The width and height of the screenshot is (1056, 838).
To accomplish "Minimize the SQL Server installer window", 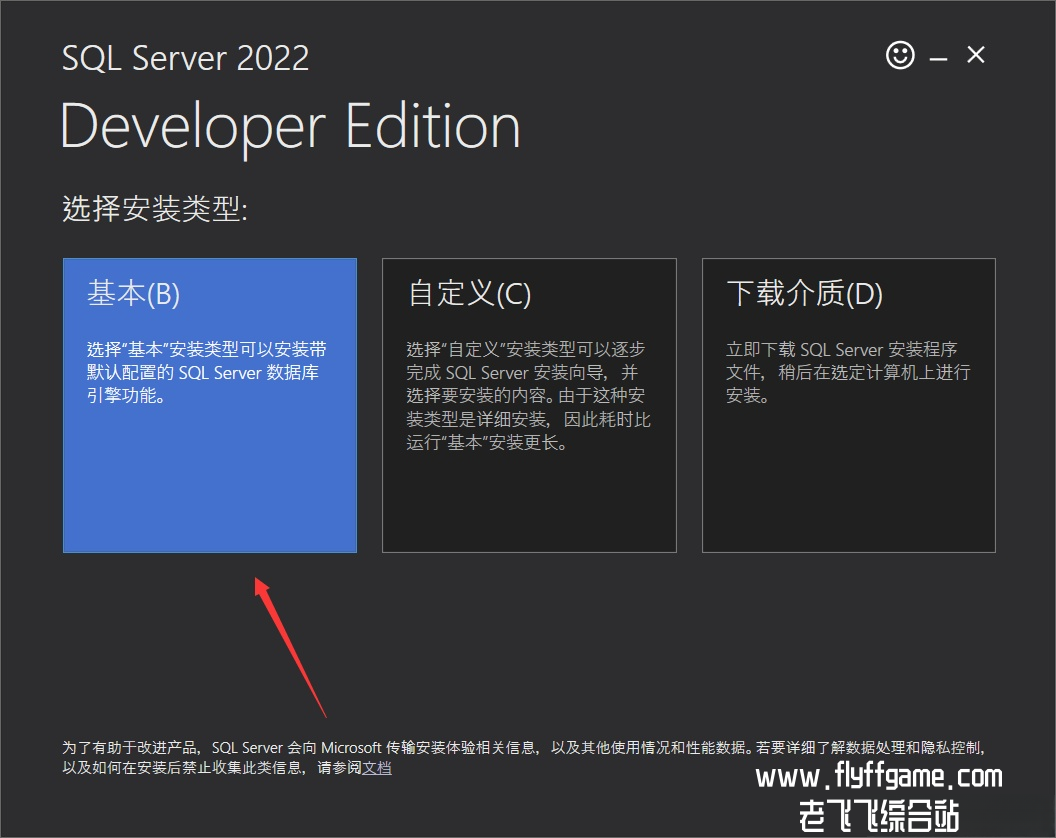I will pos(938,59).
